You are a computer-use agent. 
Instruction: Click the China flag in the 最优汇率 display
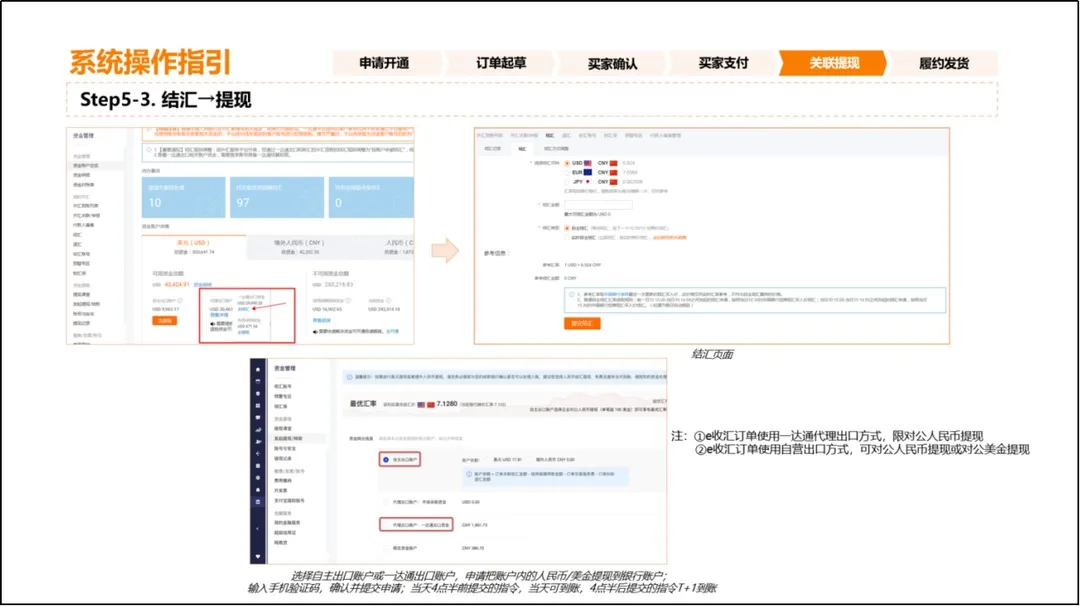[432, 405]
